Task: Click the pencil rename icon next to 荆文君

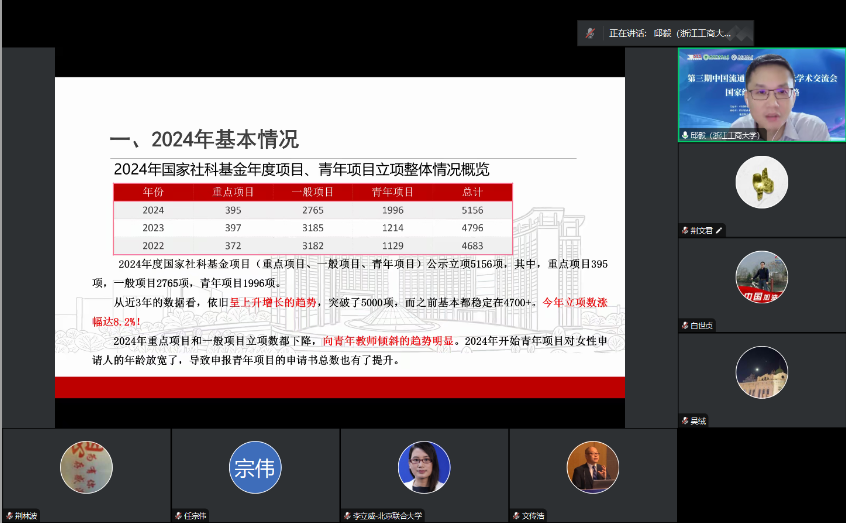Action: pos(718,230)
